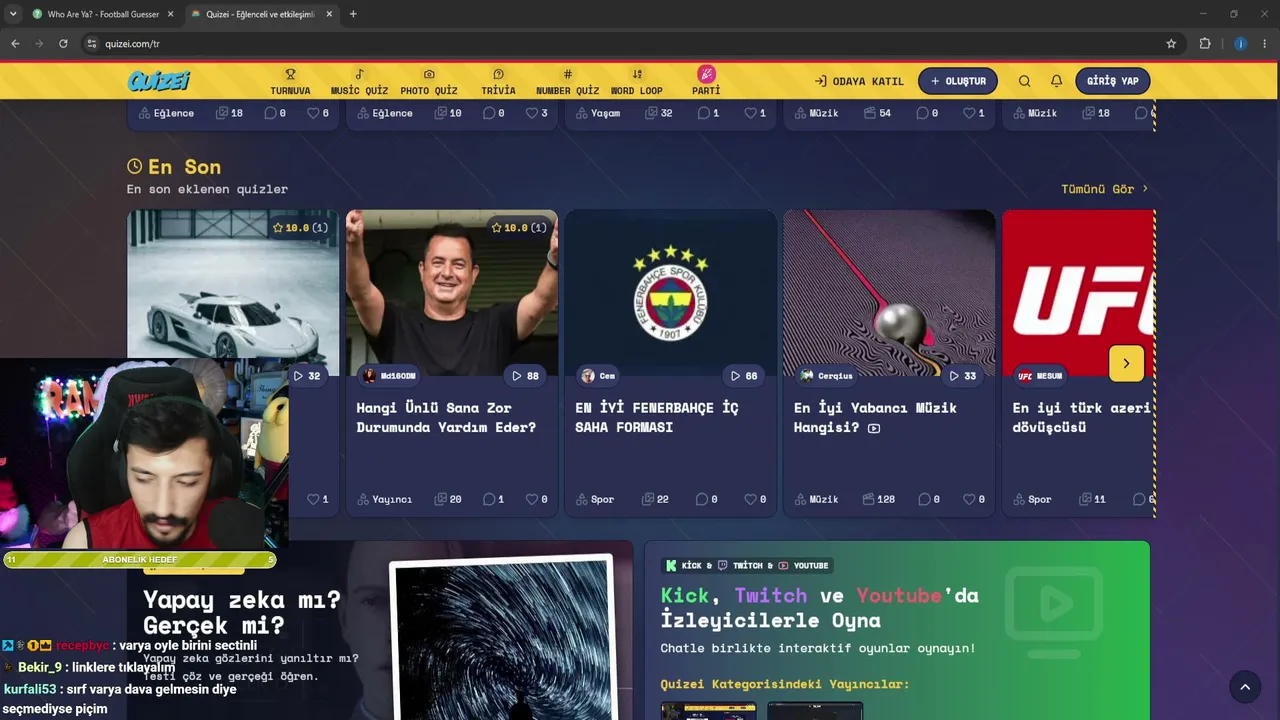Click the scroll-to-top arrow button
This screenshot has height=720, width=1280.
(x=1245, y=687)
